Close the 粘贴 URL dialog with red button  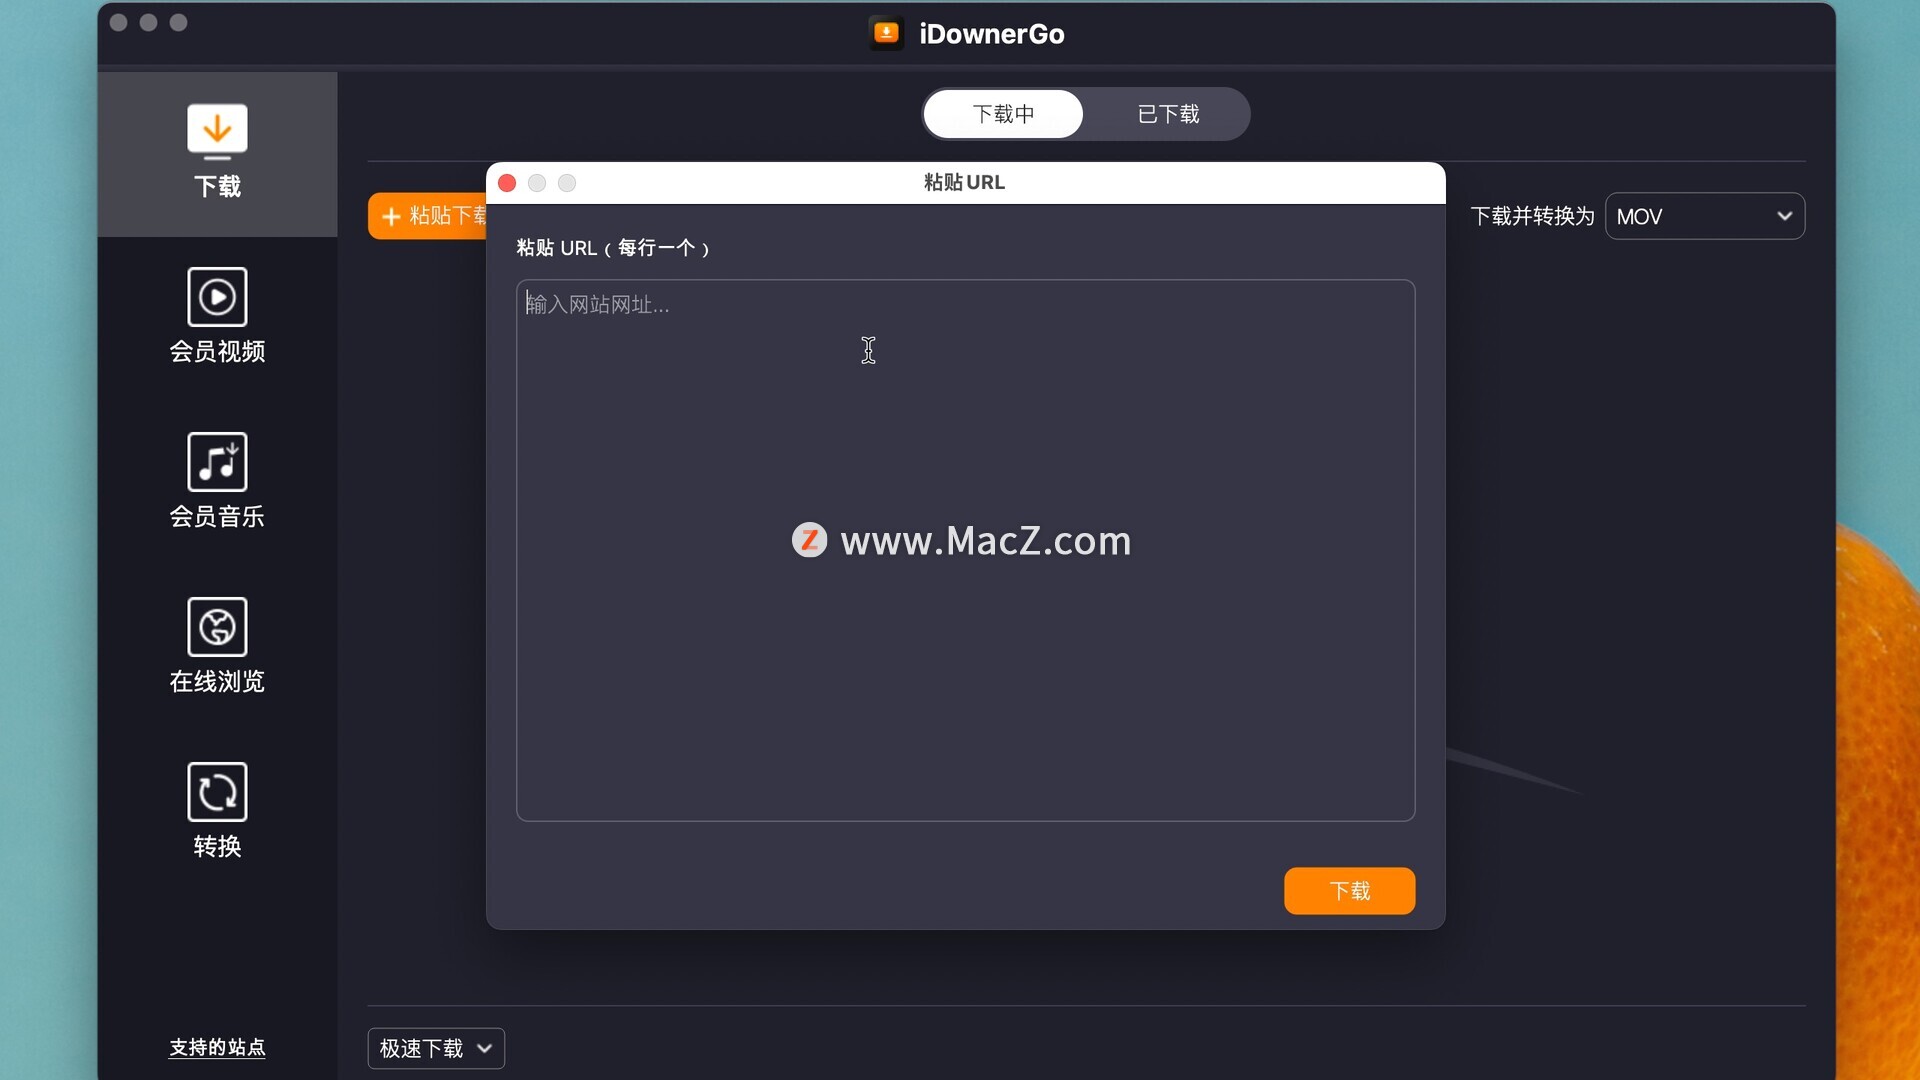(x=507, y=183)
